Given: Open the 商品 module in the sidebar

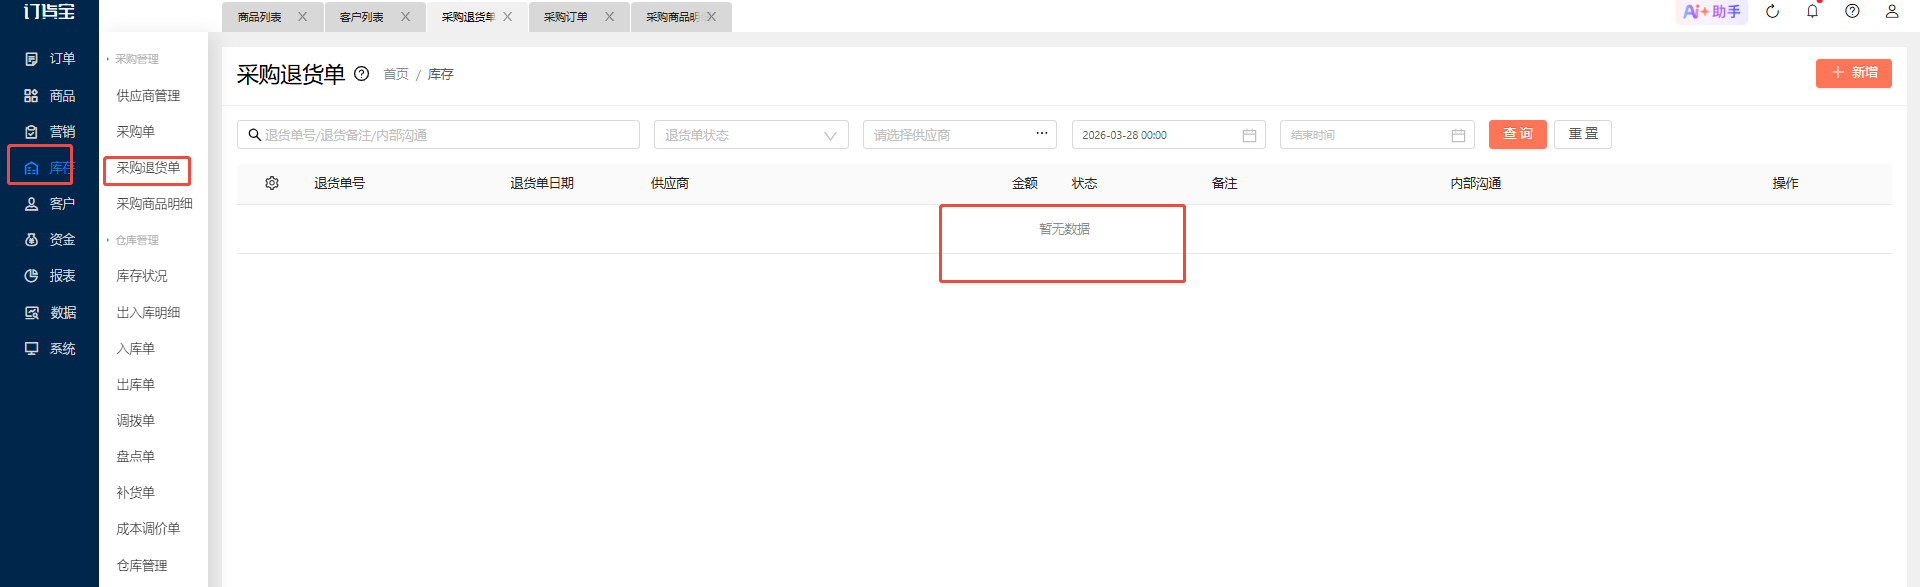Looking at the screenshot, I should pyautogui.click(x=50, y=96).
